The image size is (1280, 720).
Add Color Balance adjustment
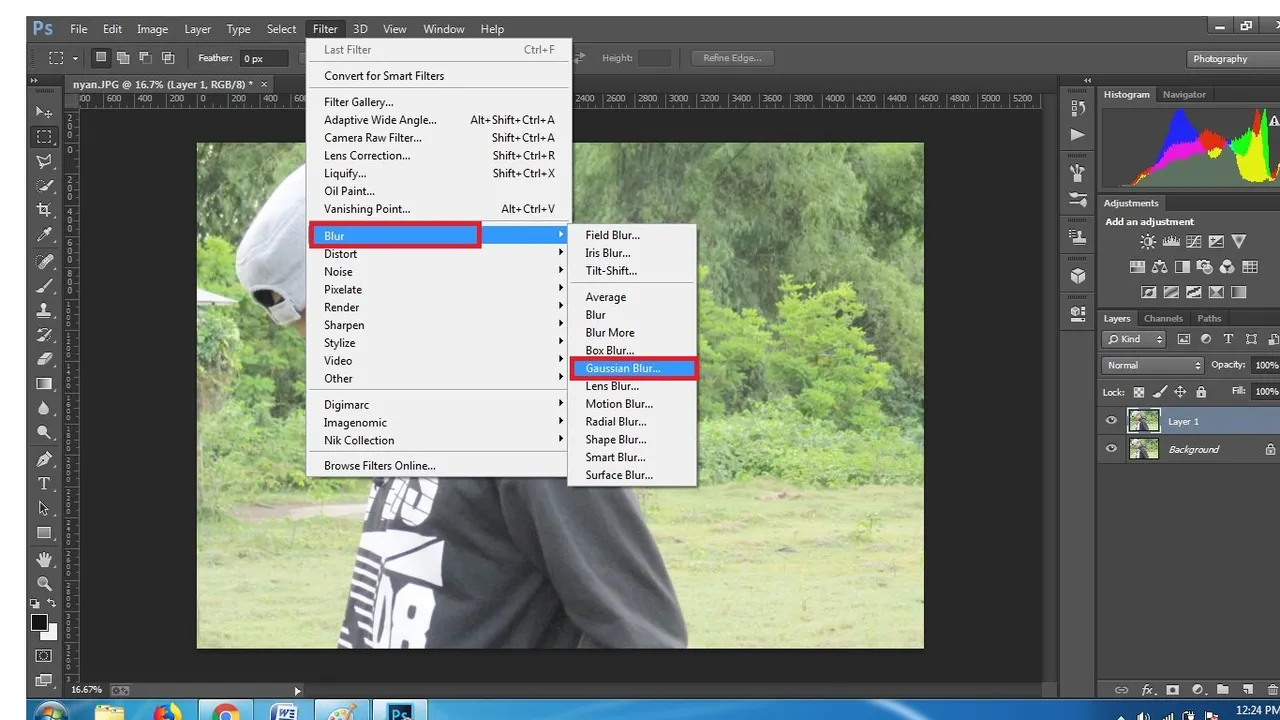pyautogui.click(x=1159, y=267)
